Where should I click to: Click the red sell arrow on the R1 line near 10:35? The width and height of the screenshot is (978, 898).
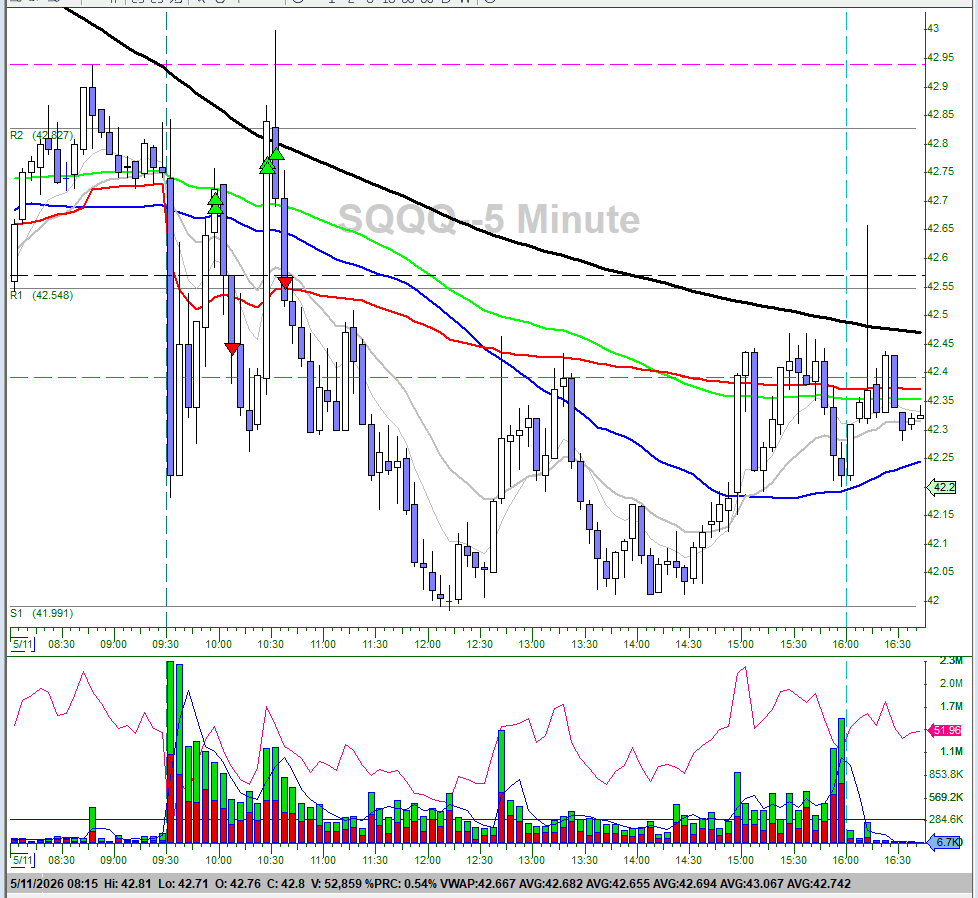pyautogui.click(x=285, y=282)
